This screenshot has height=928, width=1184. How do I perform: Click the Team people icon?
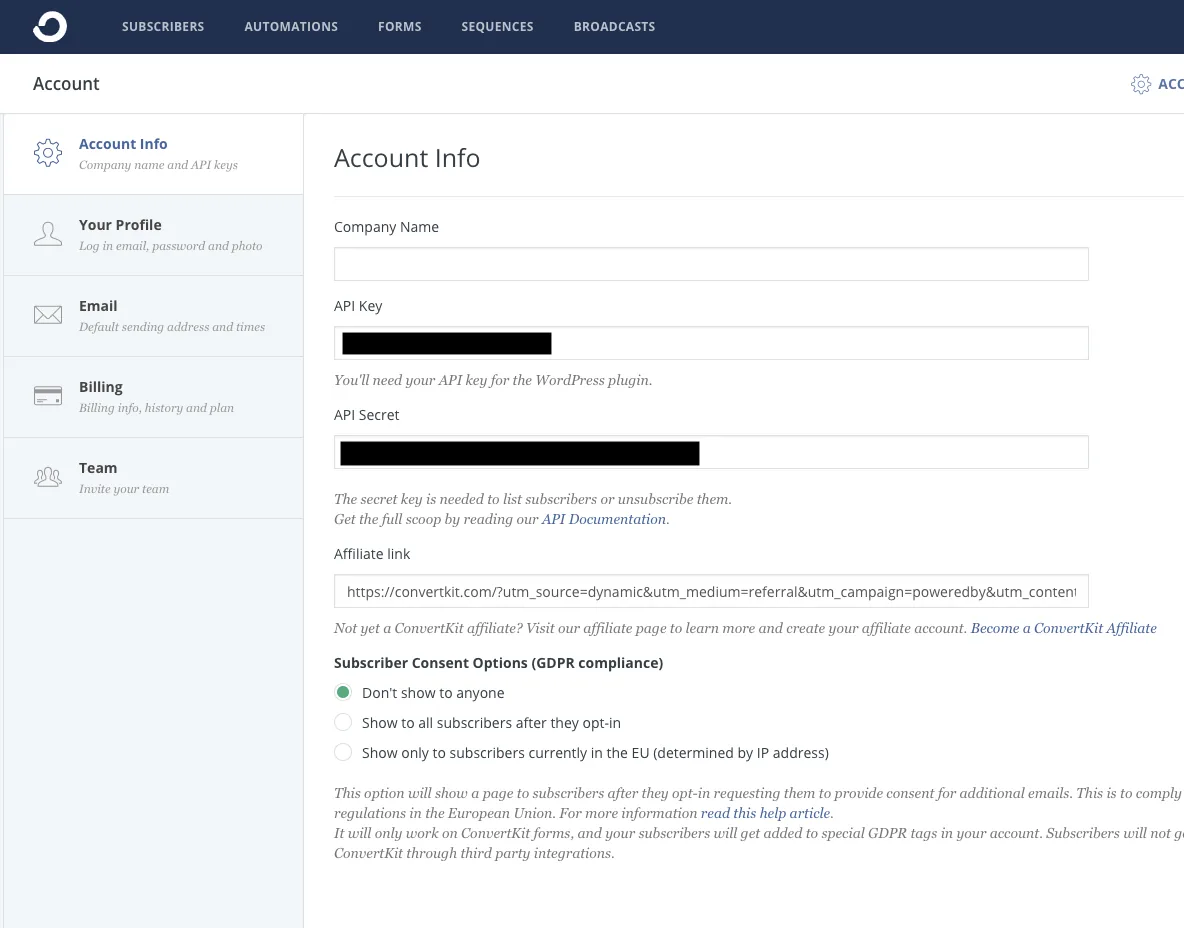click(x=48, y=477)
